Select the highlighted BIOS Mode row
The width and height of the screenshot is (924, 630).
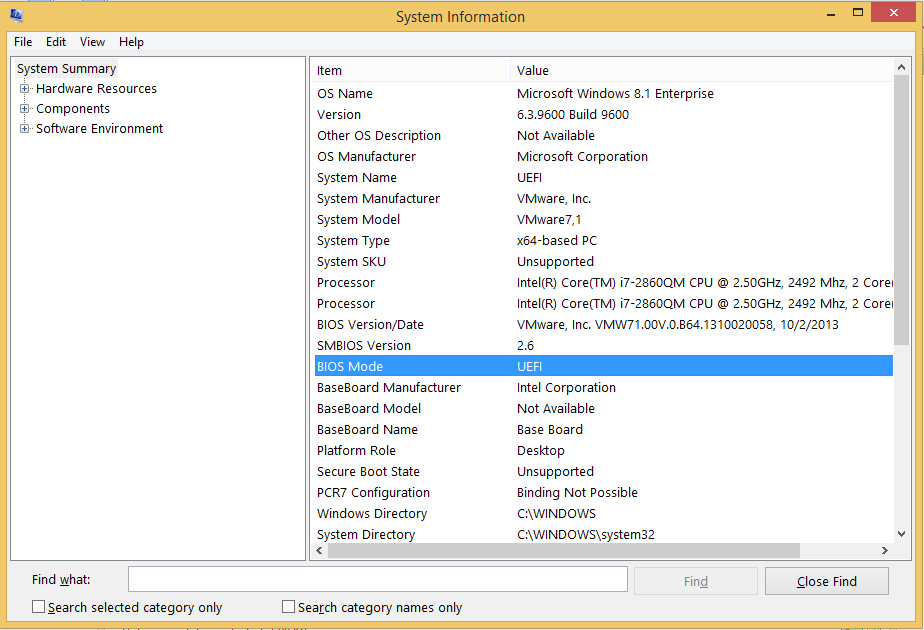pos(604,367)
